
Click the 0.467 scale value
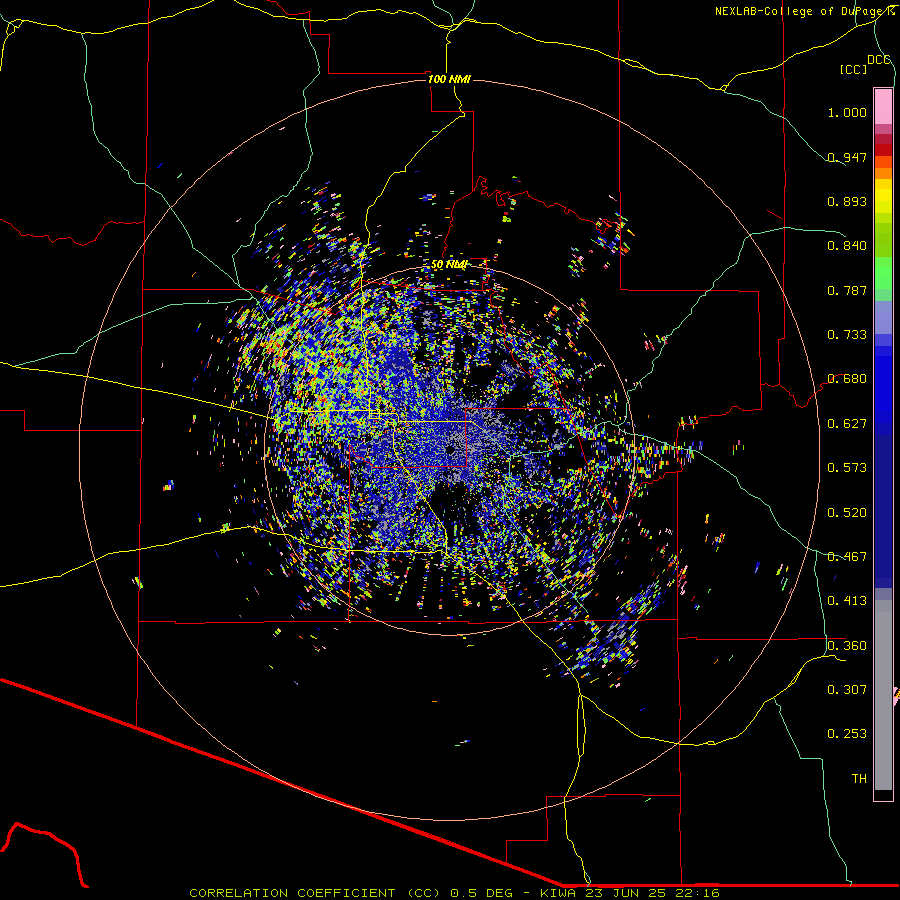tap(847, 557)
